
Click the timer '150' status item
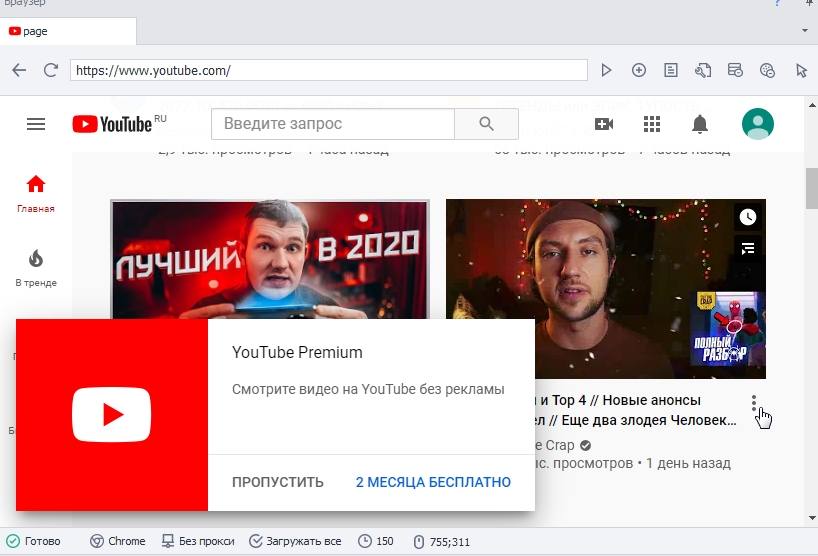pos(376,541)
